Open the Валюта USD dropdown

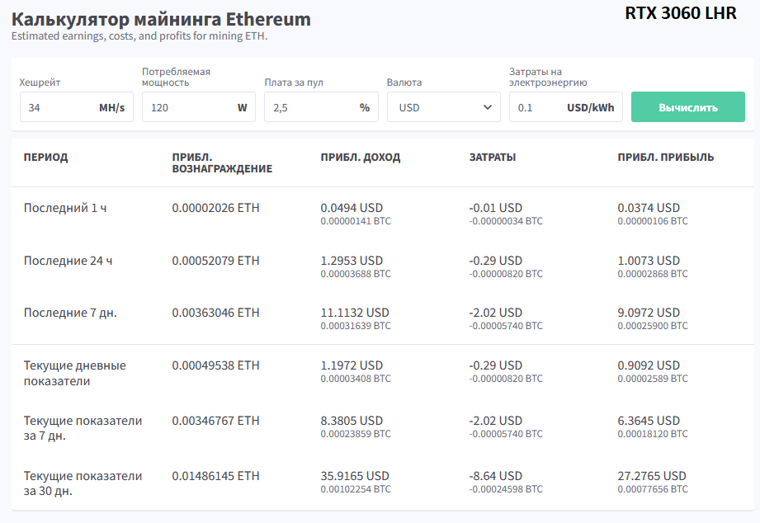click(443, 108)
